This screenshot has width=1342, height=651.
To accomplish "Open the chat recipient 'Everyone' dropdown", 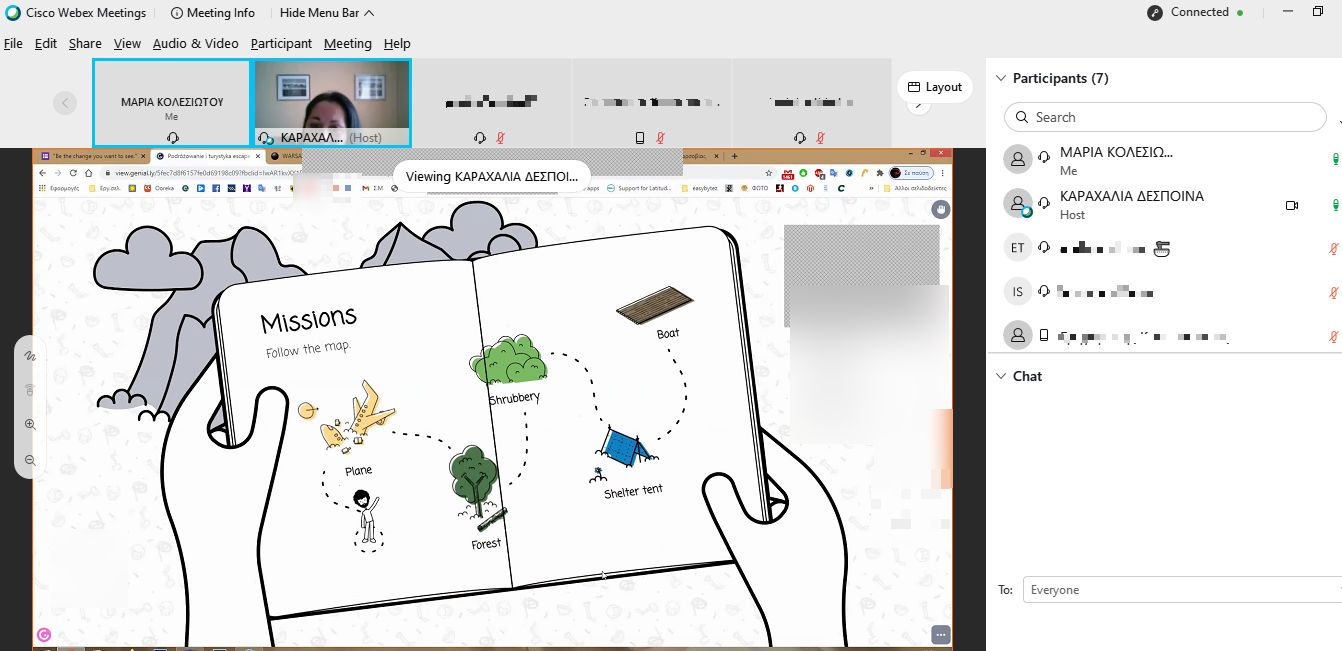I will 1182,590.
